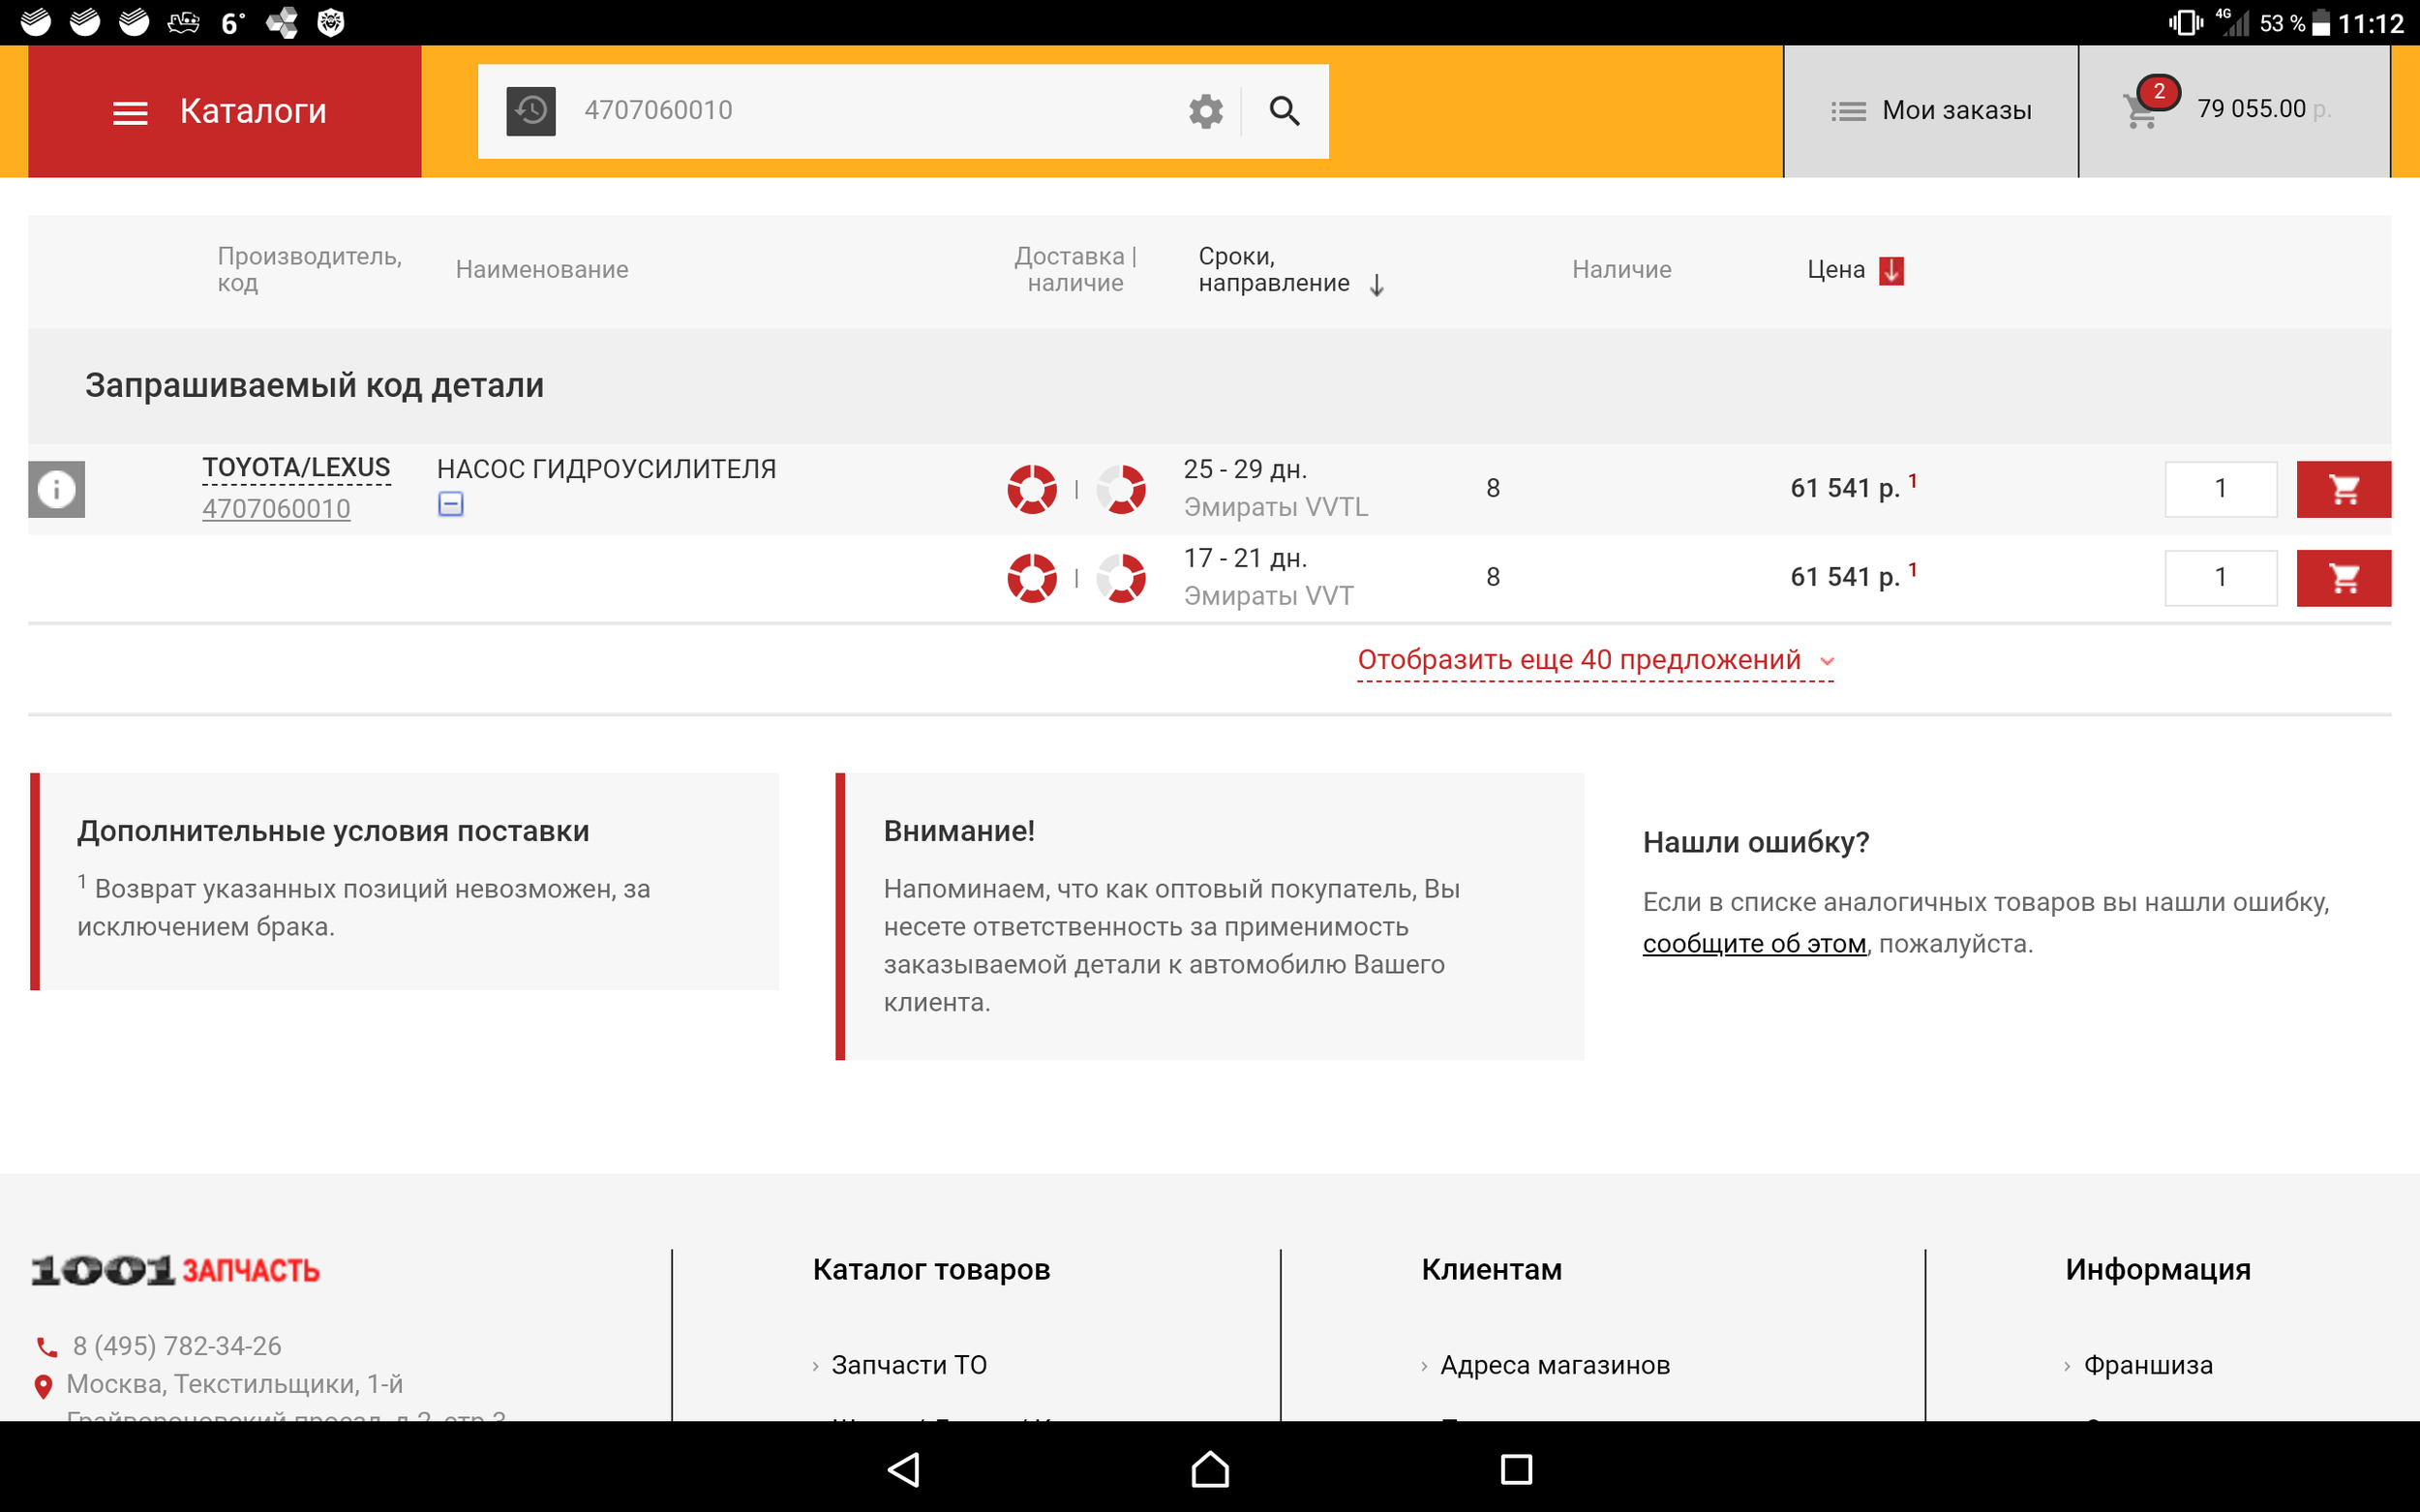
Task: Open Франшиза footer link
Action: [x=2148, y=1365]
